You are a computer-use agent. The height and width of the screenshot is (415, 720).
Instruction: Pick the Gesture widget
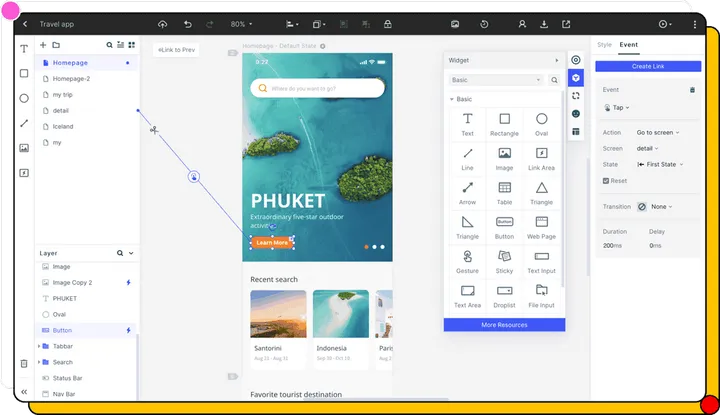[x=467, y=262]
